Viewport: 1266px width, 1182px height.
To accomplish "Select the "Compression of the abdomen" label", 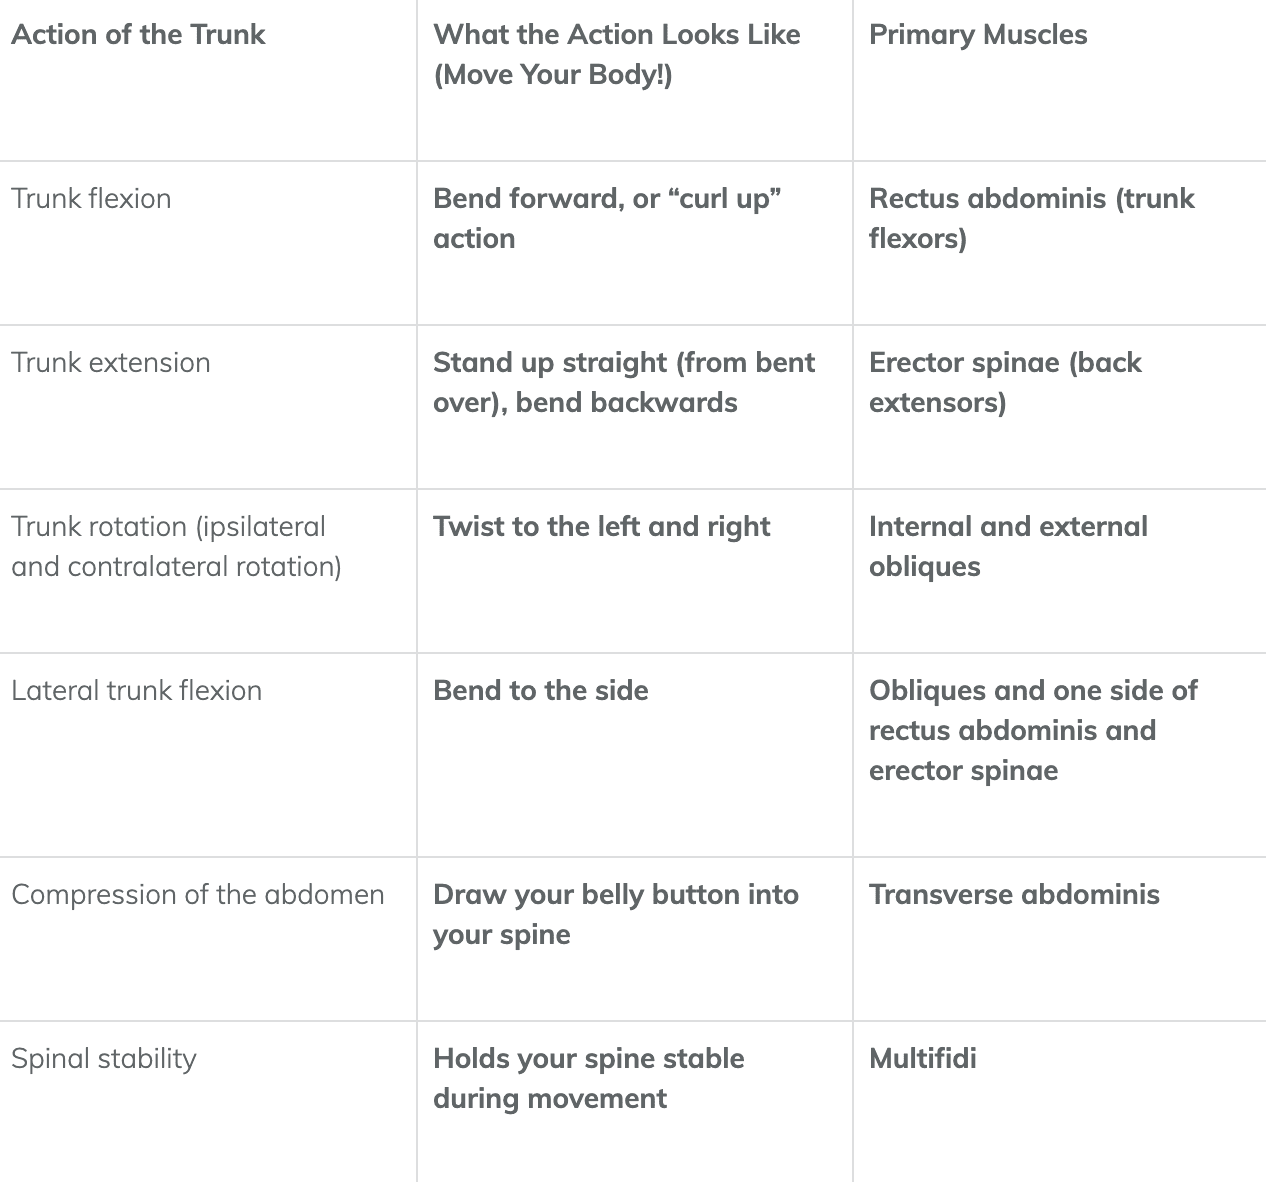I will tap(197, 895).
